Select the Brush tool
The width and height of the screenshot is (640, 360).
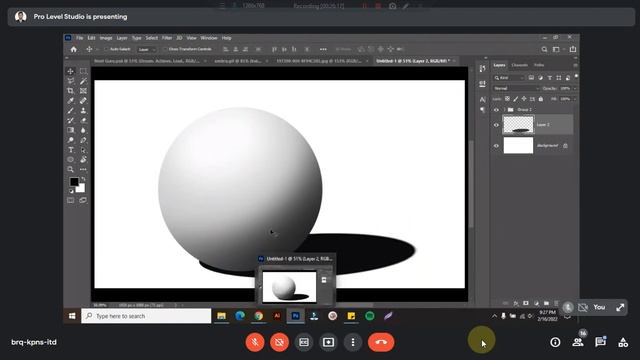click(71, 110)
